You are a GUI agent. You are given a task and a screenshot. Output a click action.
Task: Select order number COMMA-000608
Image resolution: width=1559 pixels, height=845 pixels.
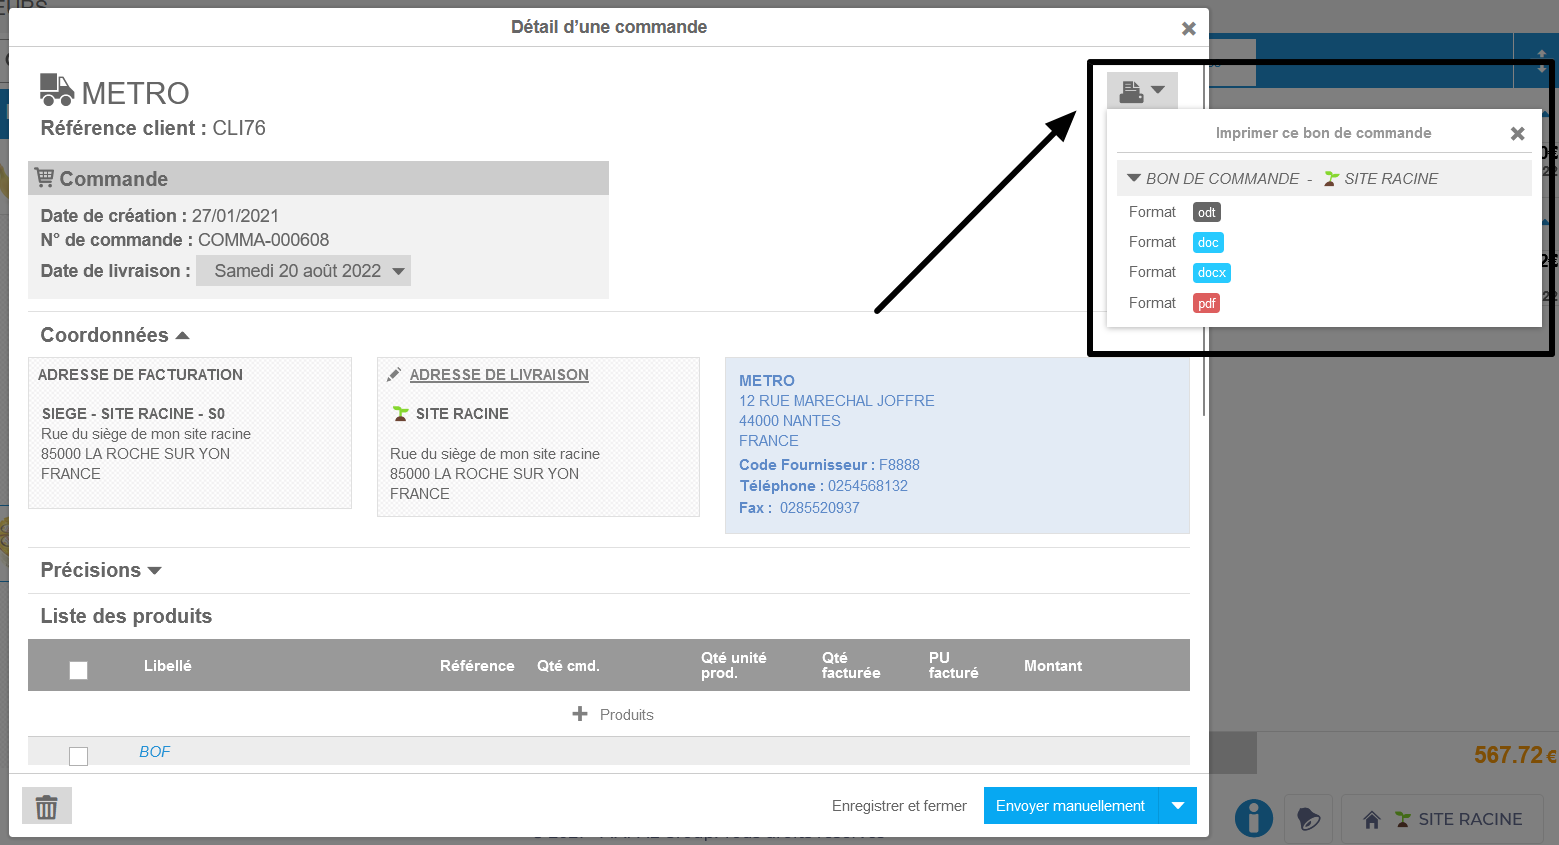(263, 240)
